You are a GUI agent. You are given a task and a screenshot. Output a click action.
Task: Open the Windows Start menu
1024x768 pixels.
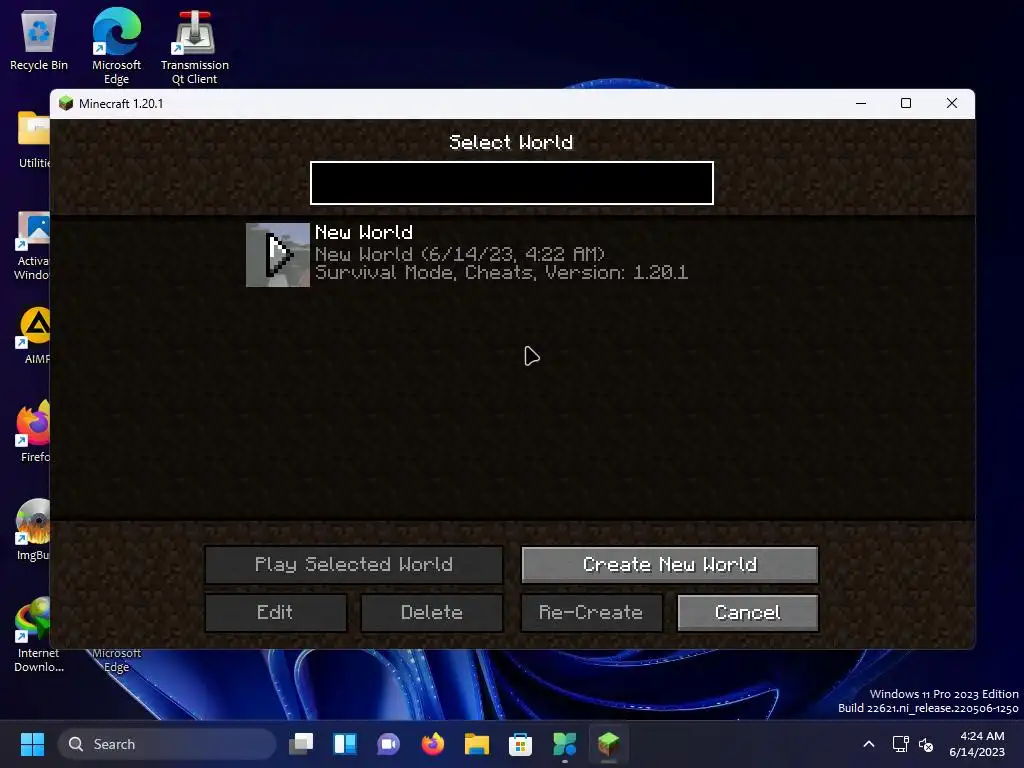click(x=32, y=744)
